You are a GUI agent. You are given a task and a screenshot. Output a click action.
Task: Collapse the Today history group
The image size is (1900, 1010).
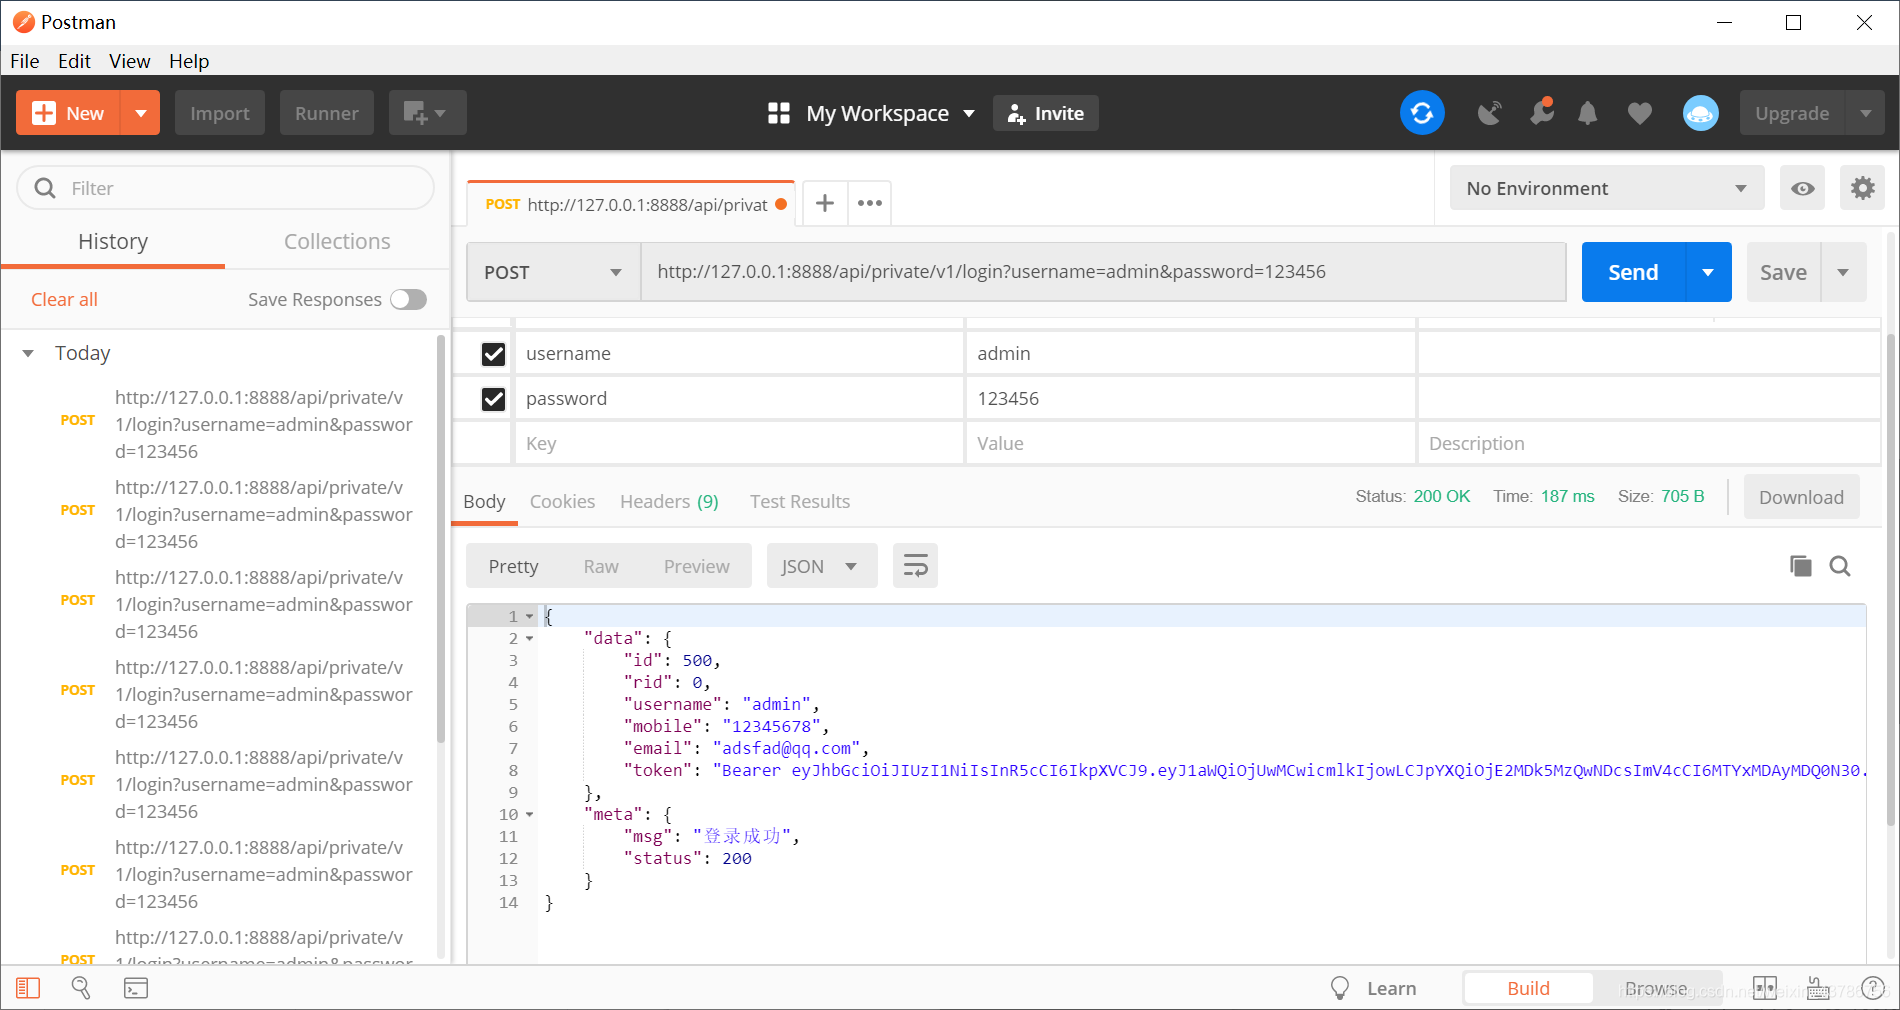coord(28,353)
